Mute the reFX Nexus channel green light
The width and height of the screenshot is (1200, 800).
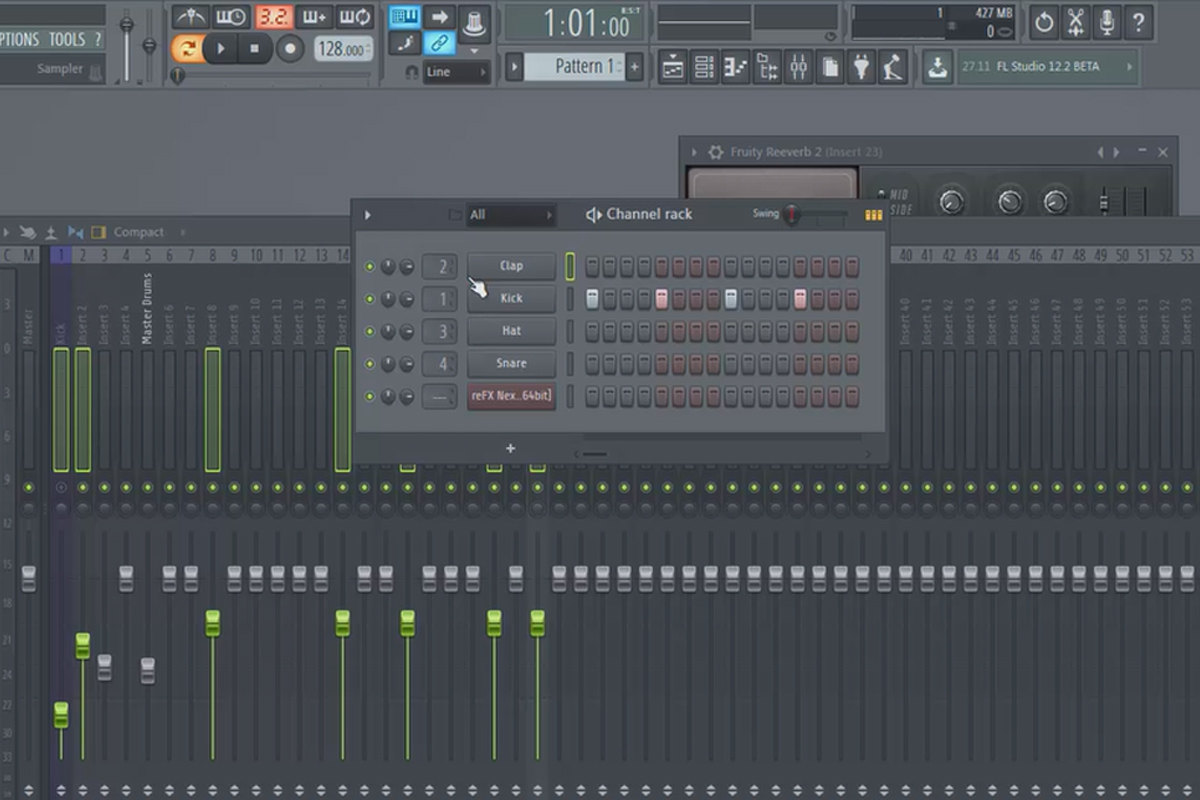pos(370,397)
